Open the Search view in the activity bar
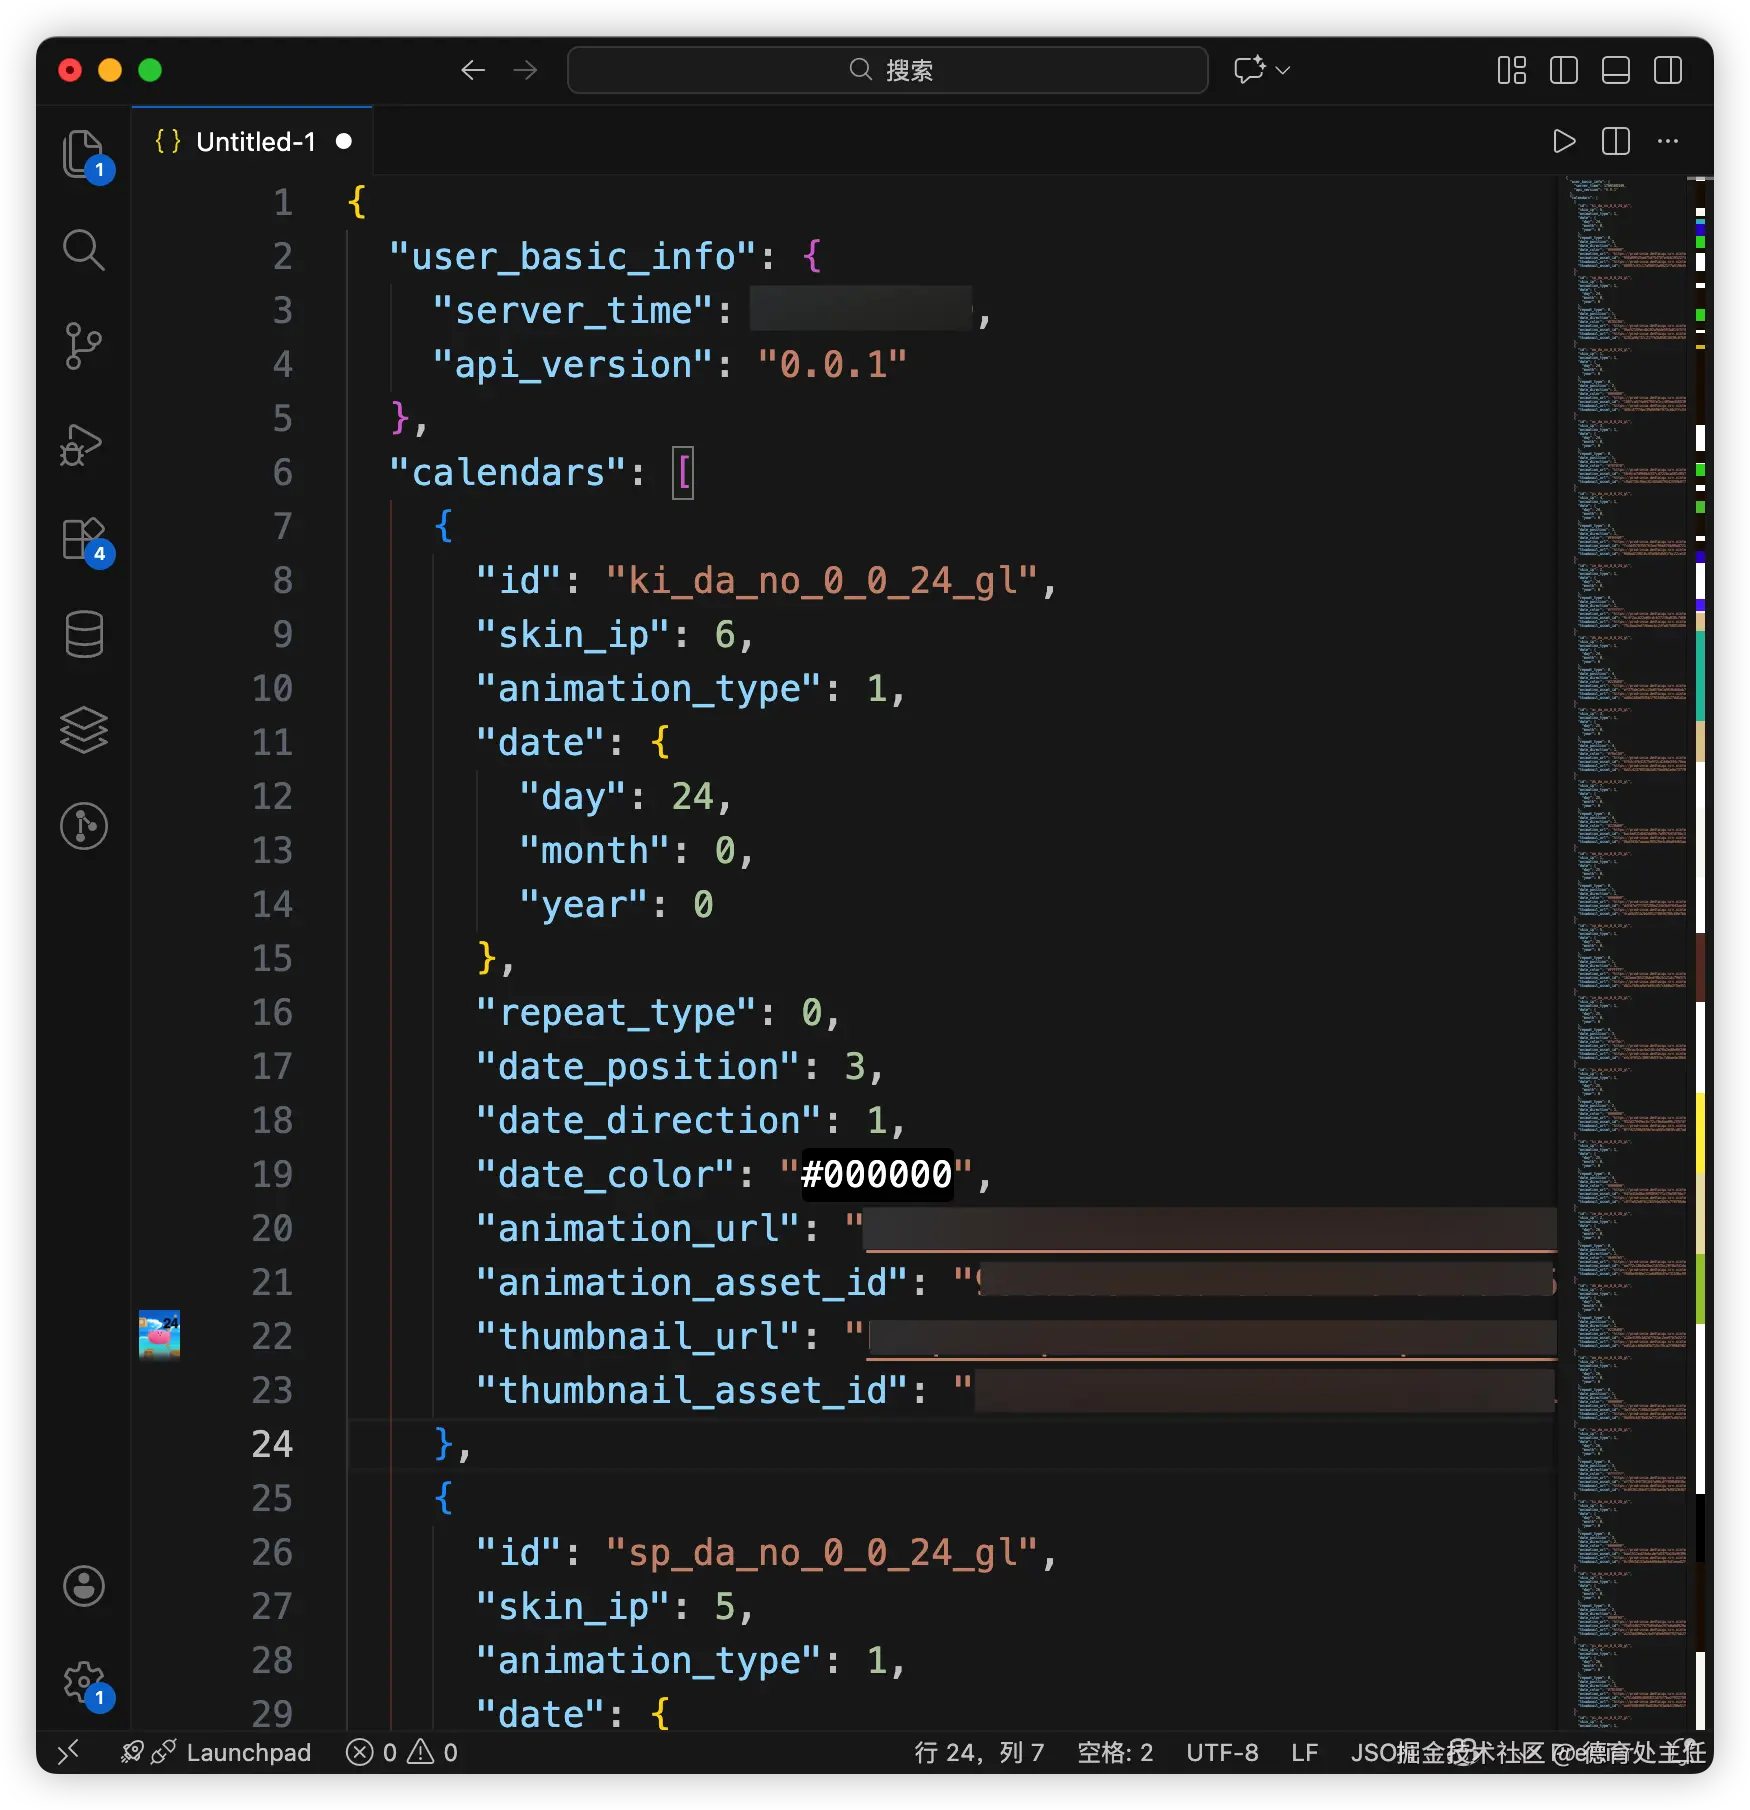 click(x=83, y=250)
